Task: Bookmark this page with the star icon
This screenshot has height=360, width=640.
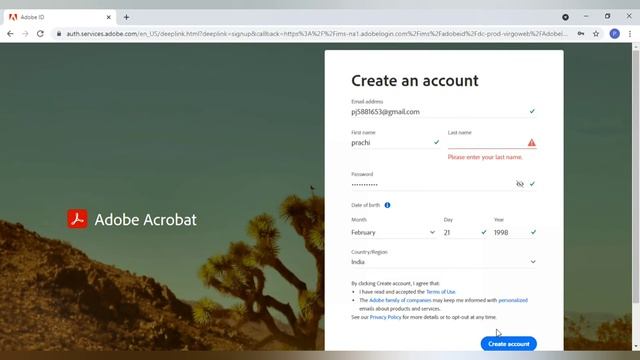Action: click(596, 34)
